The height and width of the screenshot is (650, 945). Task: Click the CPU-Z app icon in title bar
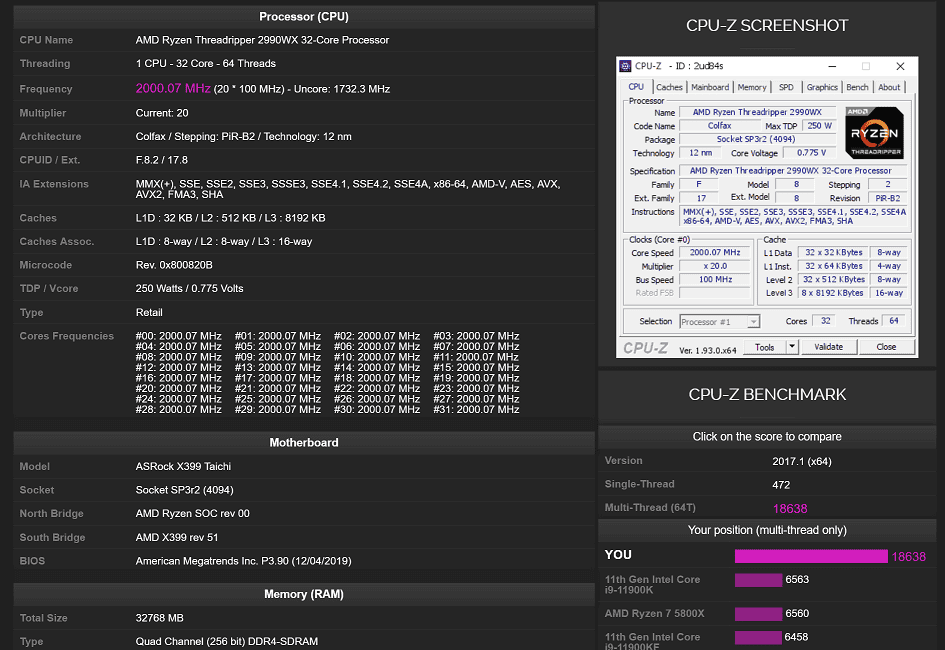point(625,66)
